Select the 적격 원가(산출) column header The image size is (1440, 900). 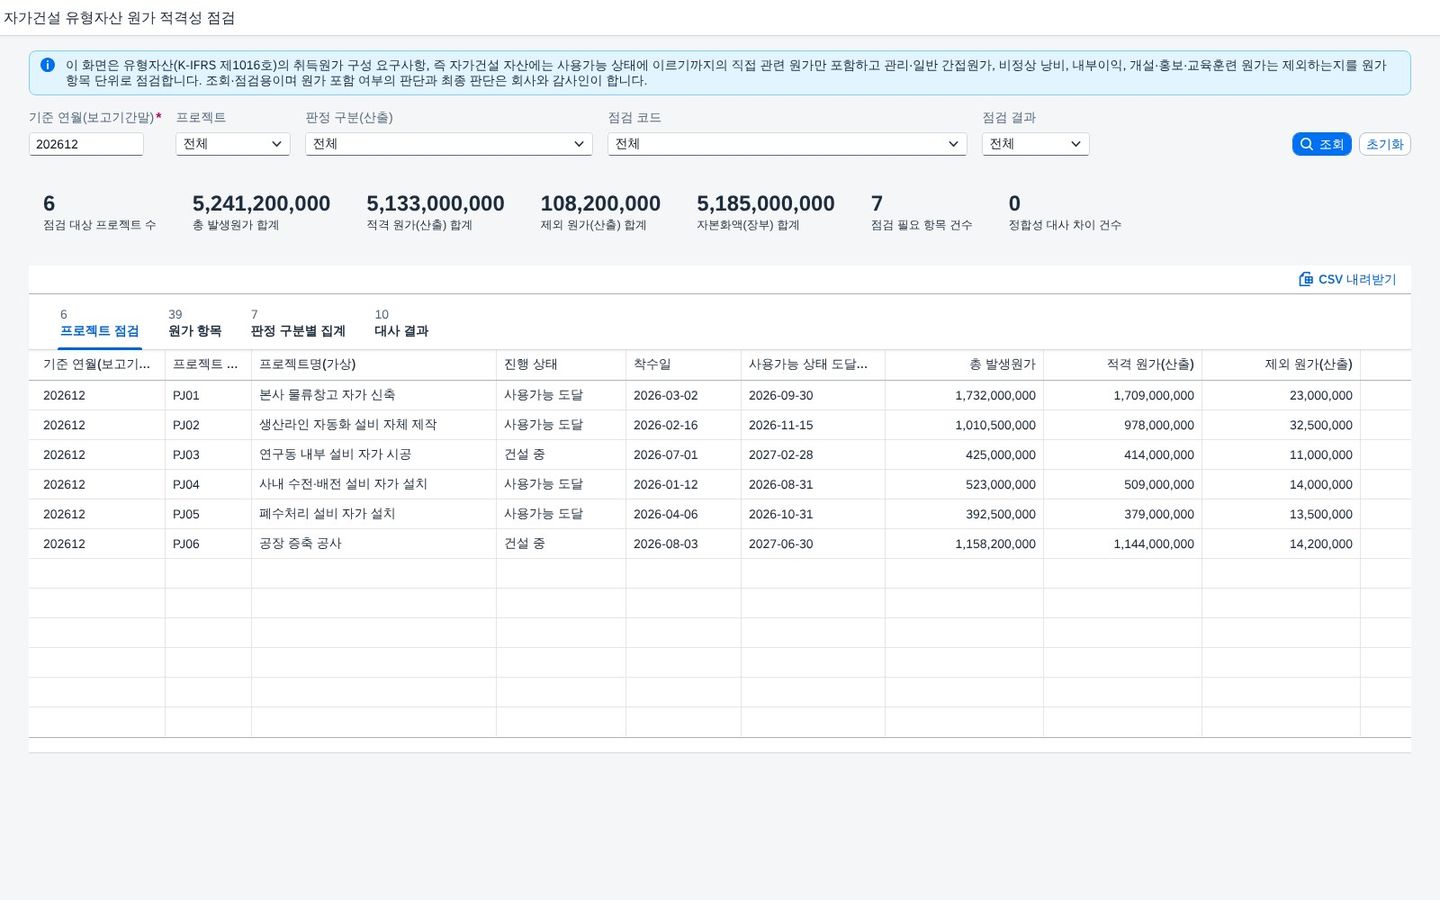[x=1123, y=365]
